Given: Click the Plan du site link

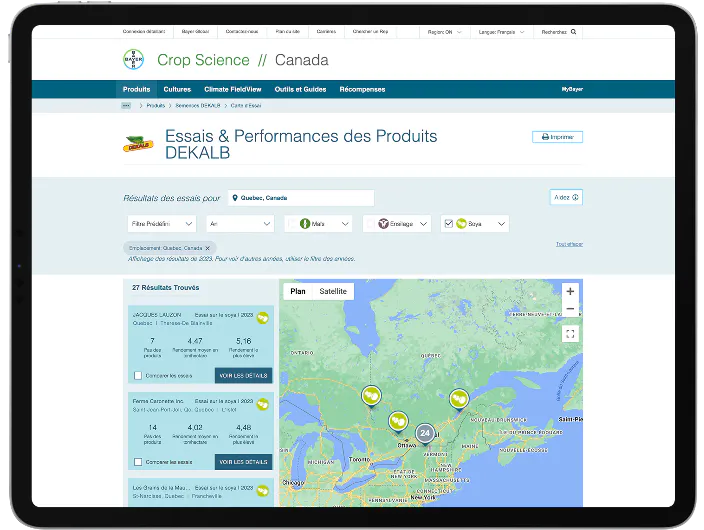Looking at the screenshot, I should (288, 31).
